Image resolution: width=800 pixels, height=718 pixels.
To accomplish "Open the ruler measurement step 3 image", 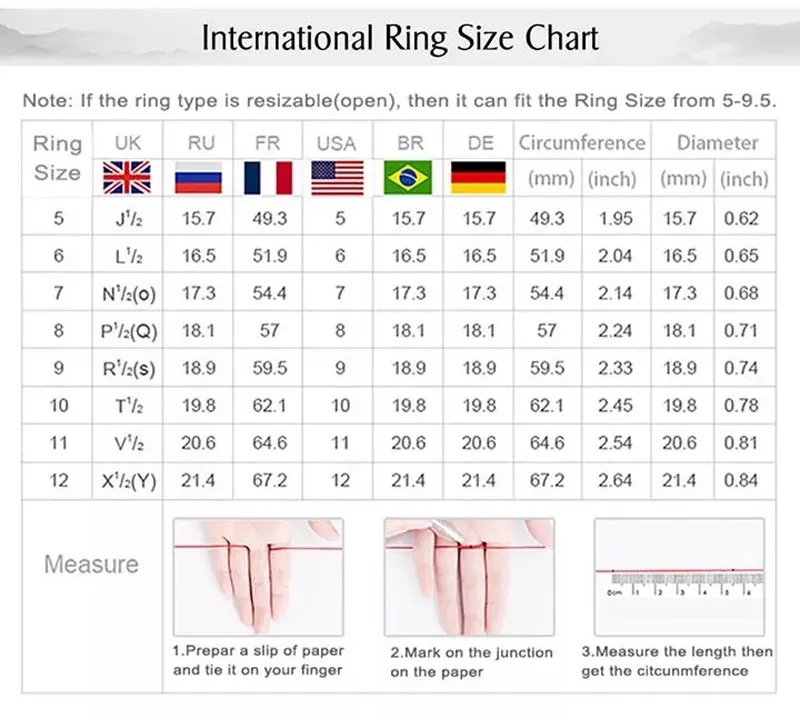I will (x=680, y=577).
